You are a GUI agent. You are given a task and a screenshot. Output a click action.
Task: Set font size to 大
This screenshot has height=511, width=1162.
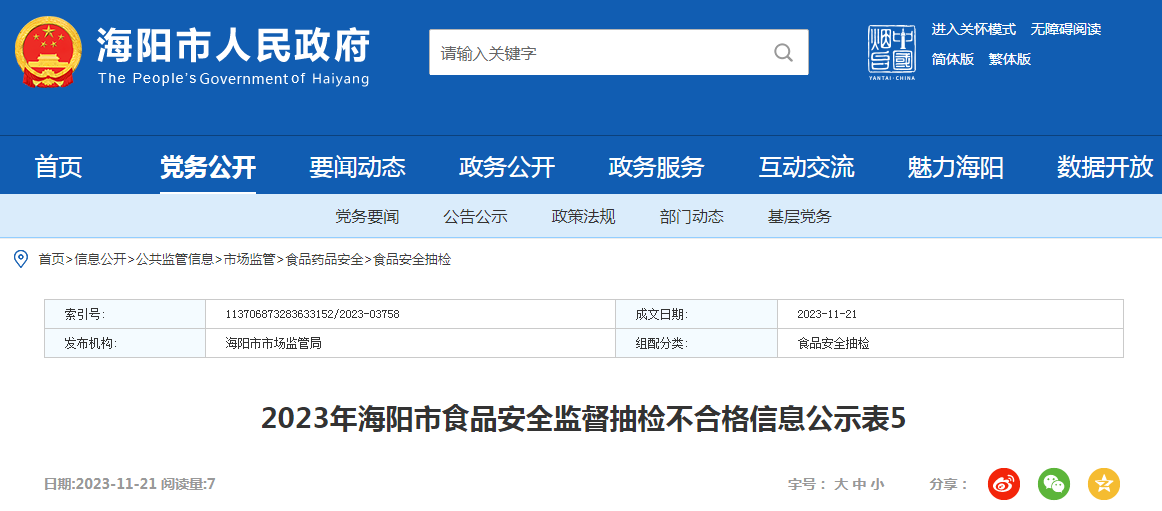tap(840, 484)
